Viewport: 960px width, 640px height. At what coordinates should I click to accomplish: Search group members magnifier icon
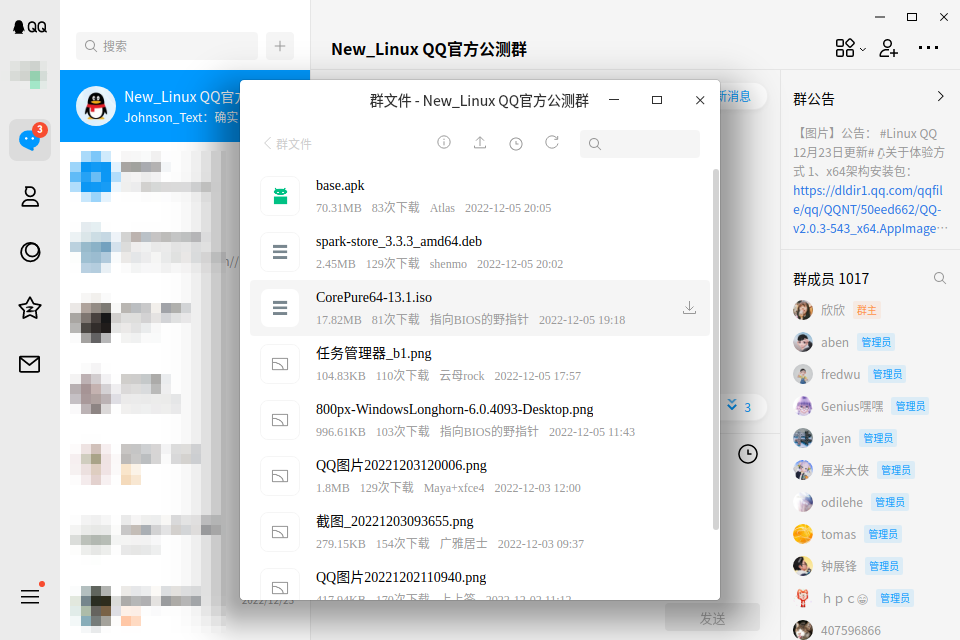click(x=940, y=279)
